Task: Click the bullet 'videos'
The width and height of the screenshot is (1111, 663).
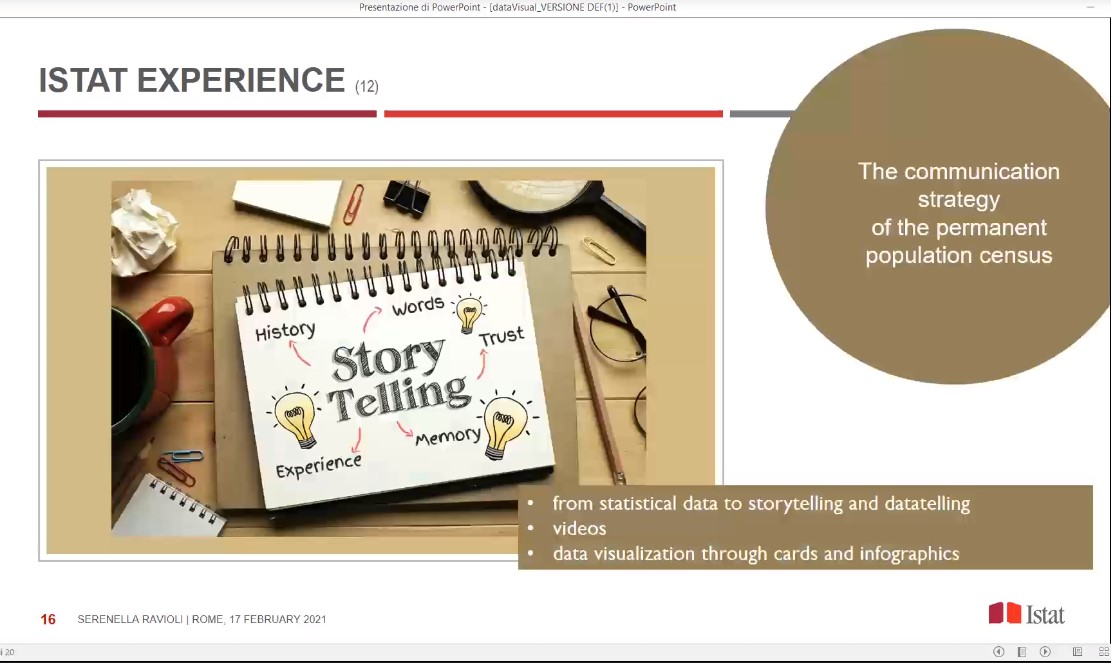Action: point(580,528)
